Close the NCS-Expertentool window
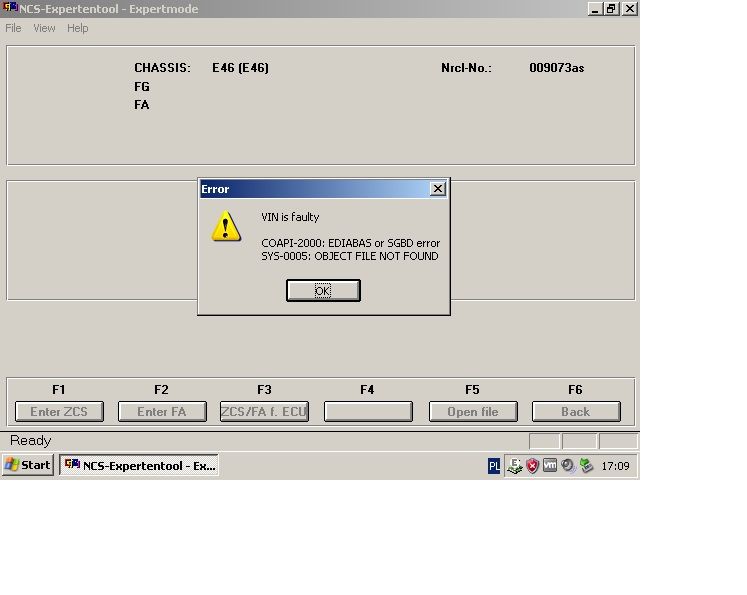Viewport: 747px width, 595px height. pos(629,9)
